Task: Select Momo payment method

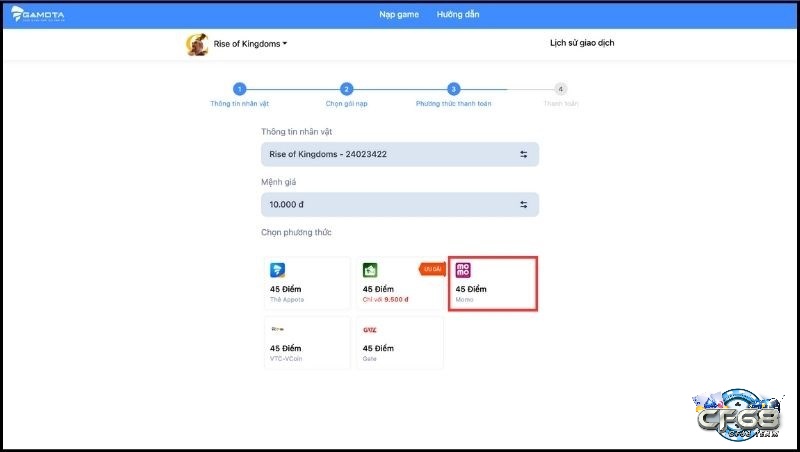Action: 493,284
